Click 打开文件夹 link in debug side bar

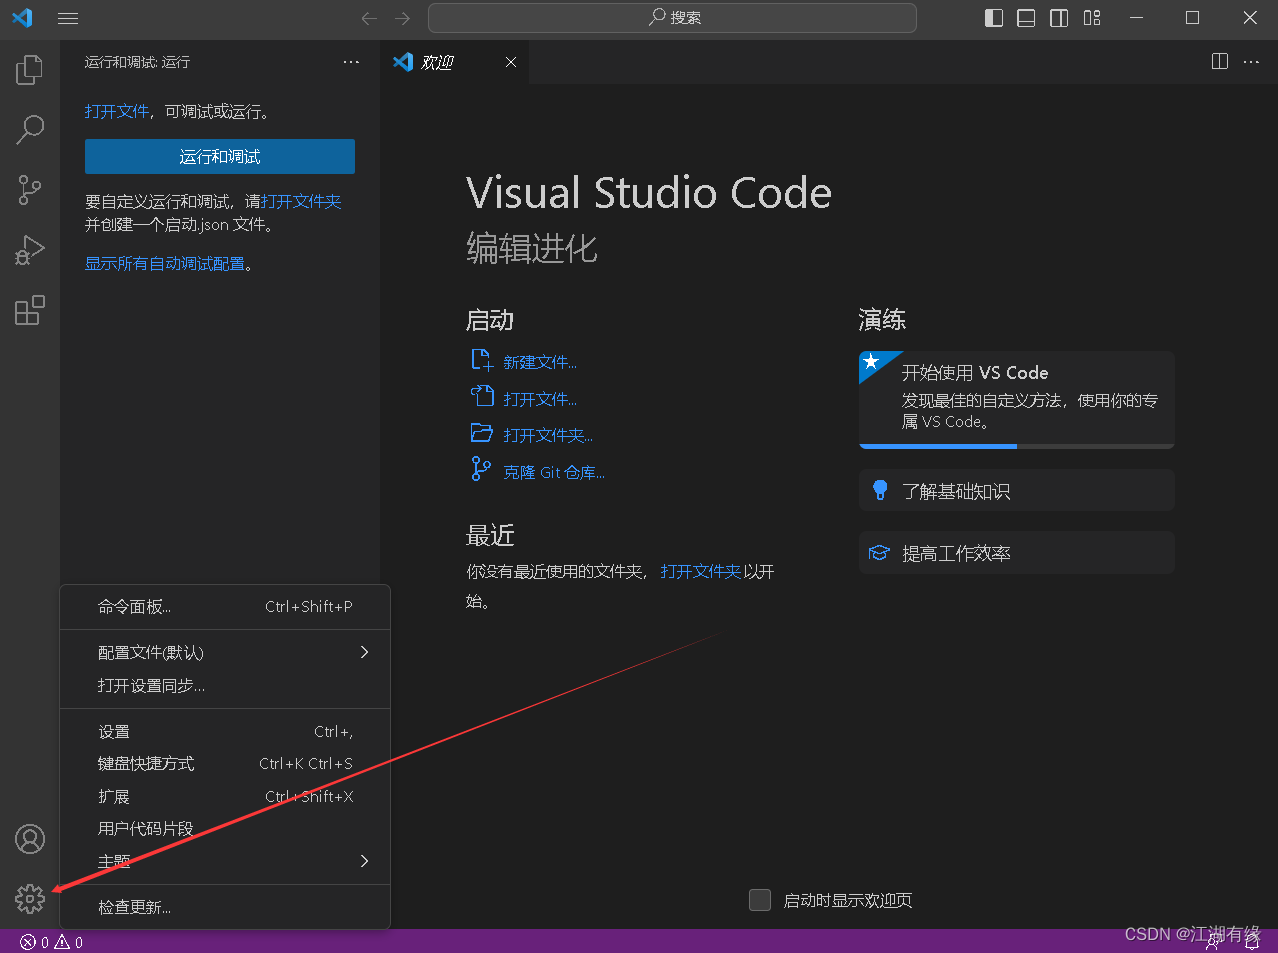tap(301, 201)
